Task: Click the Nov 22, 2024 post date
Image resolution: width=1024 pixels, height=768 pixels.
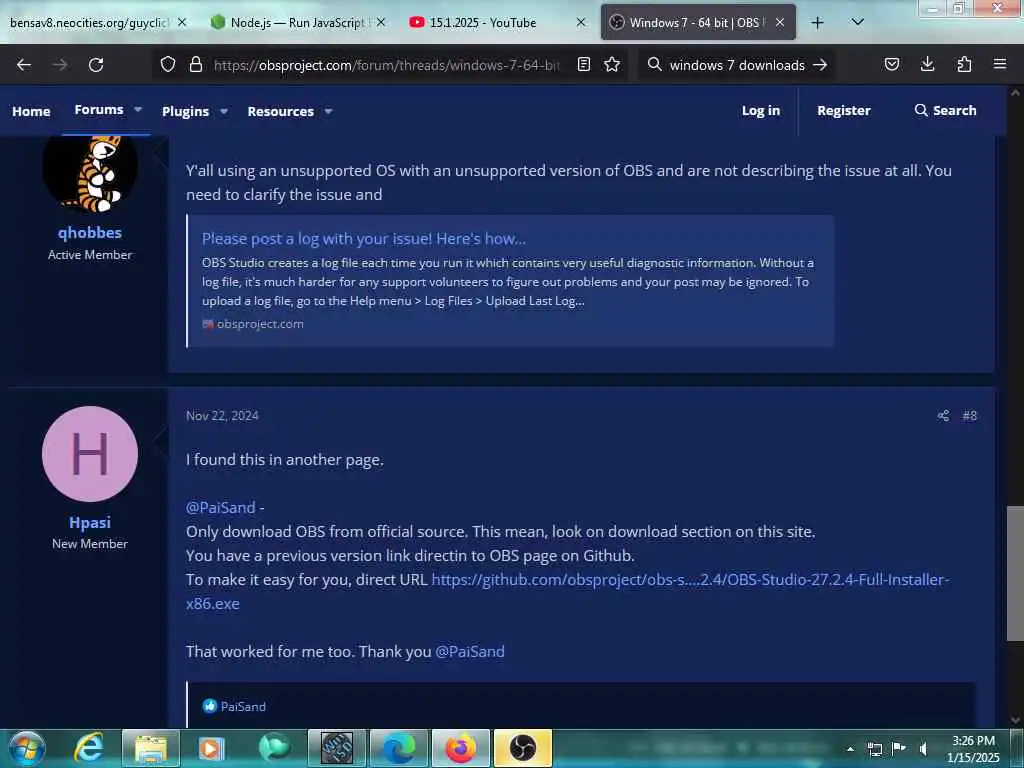Action: pyautogui.click(x=222, y=416)
